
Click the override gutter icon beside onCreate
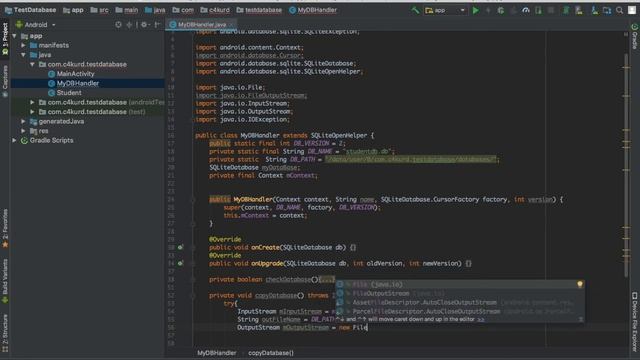180,247
